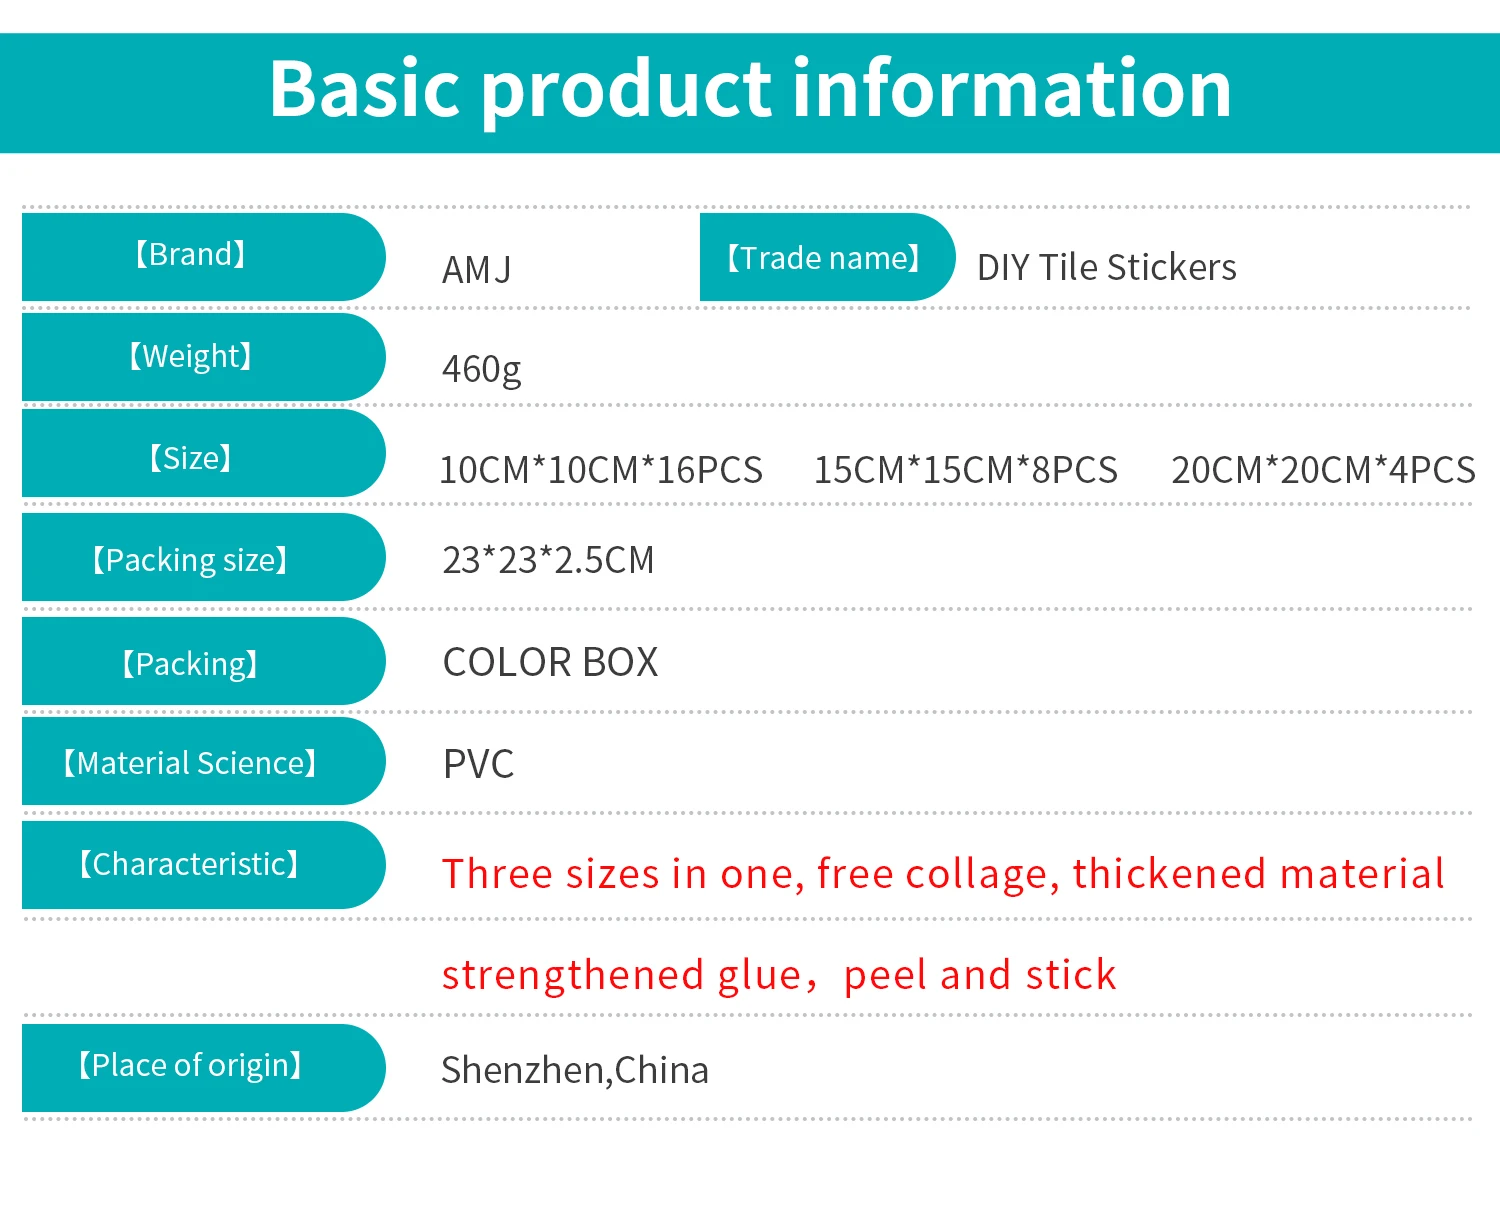Image resolution: width=1500 pixels, height=1213 pixels.
Task: Select the Trade name label pill
Action: [x=827, y=257]
